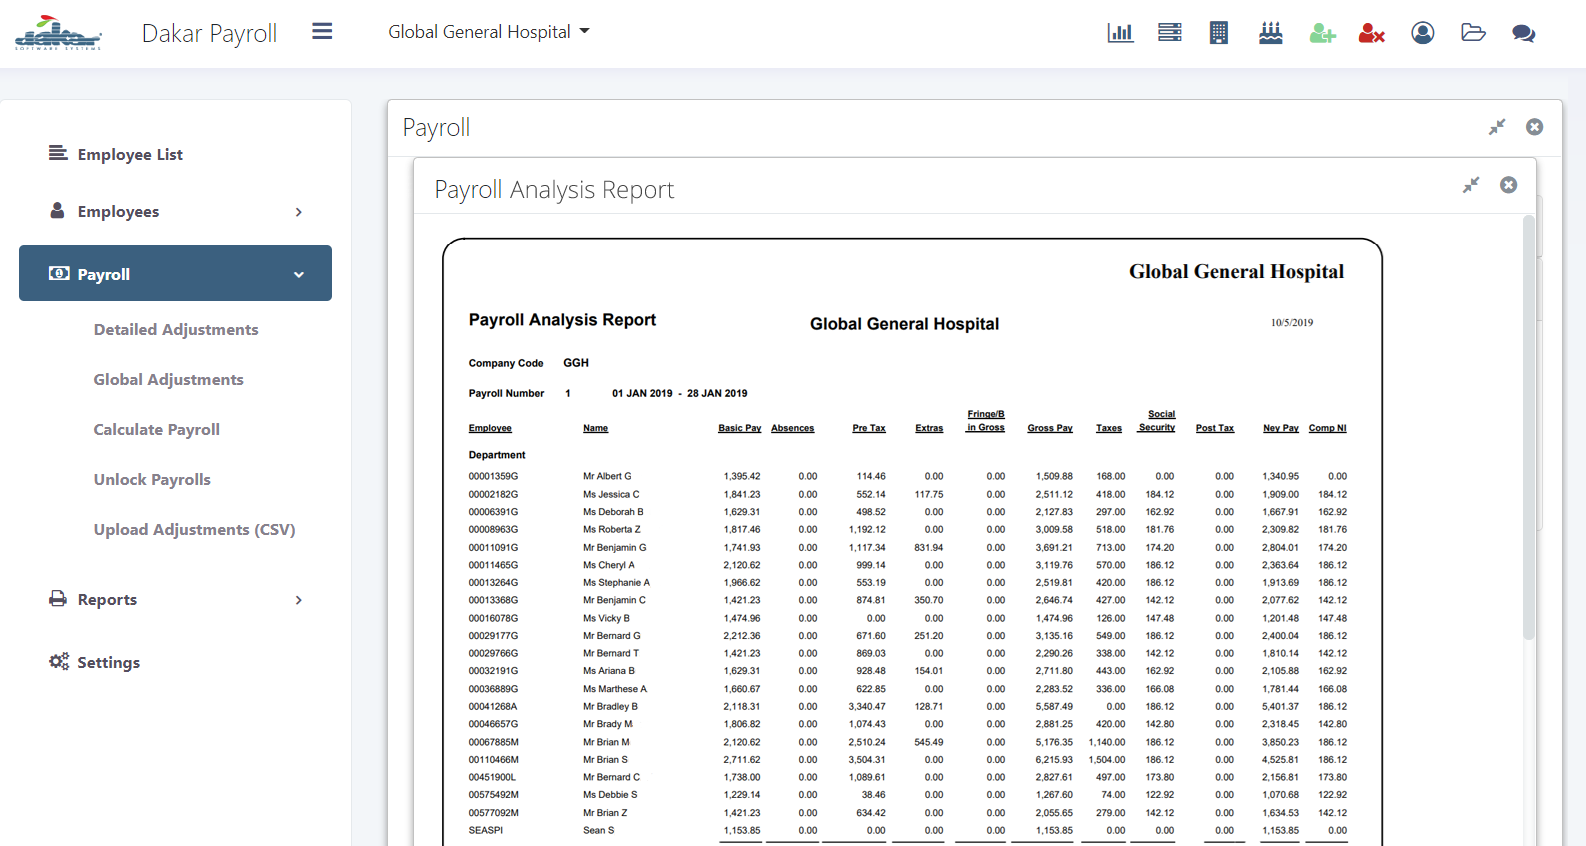Click the Comp NI column header
Screen dimensions: 1586x846
pyautogui.click(x=1328, y=428)
